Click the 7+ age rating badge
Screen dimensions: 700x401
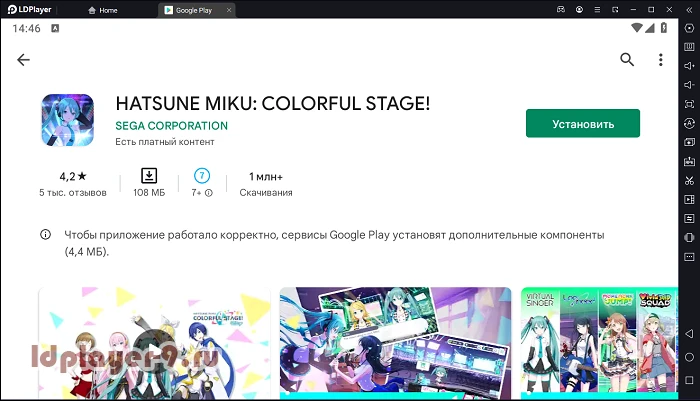202,175
